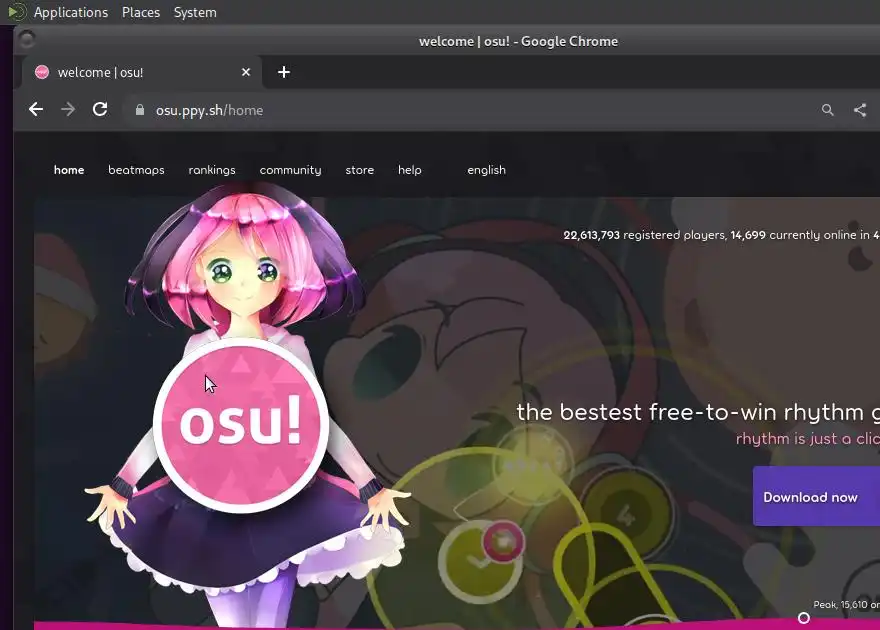Open the community nav menu

[x=290, y=170]
